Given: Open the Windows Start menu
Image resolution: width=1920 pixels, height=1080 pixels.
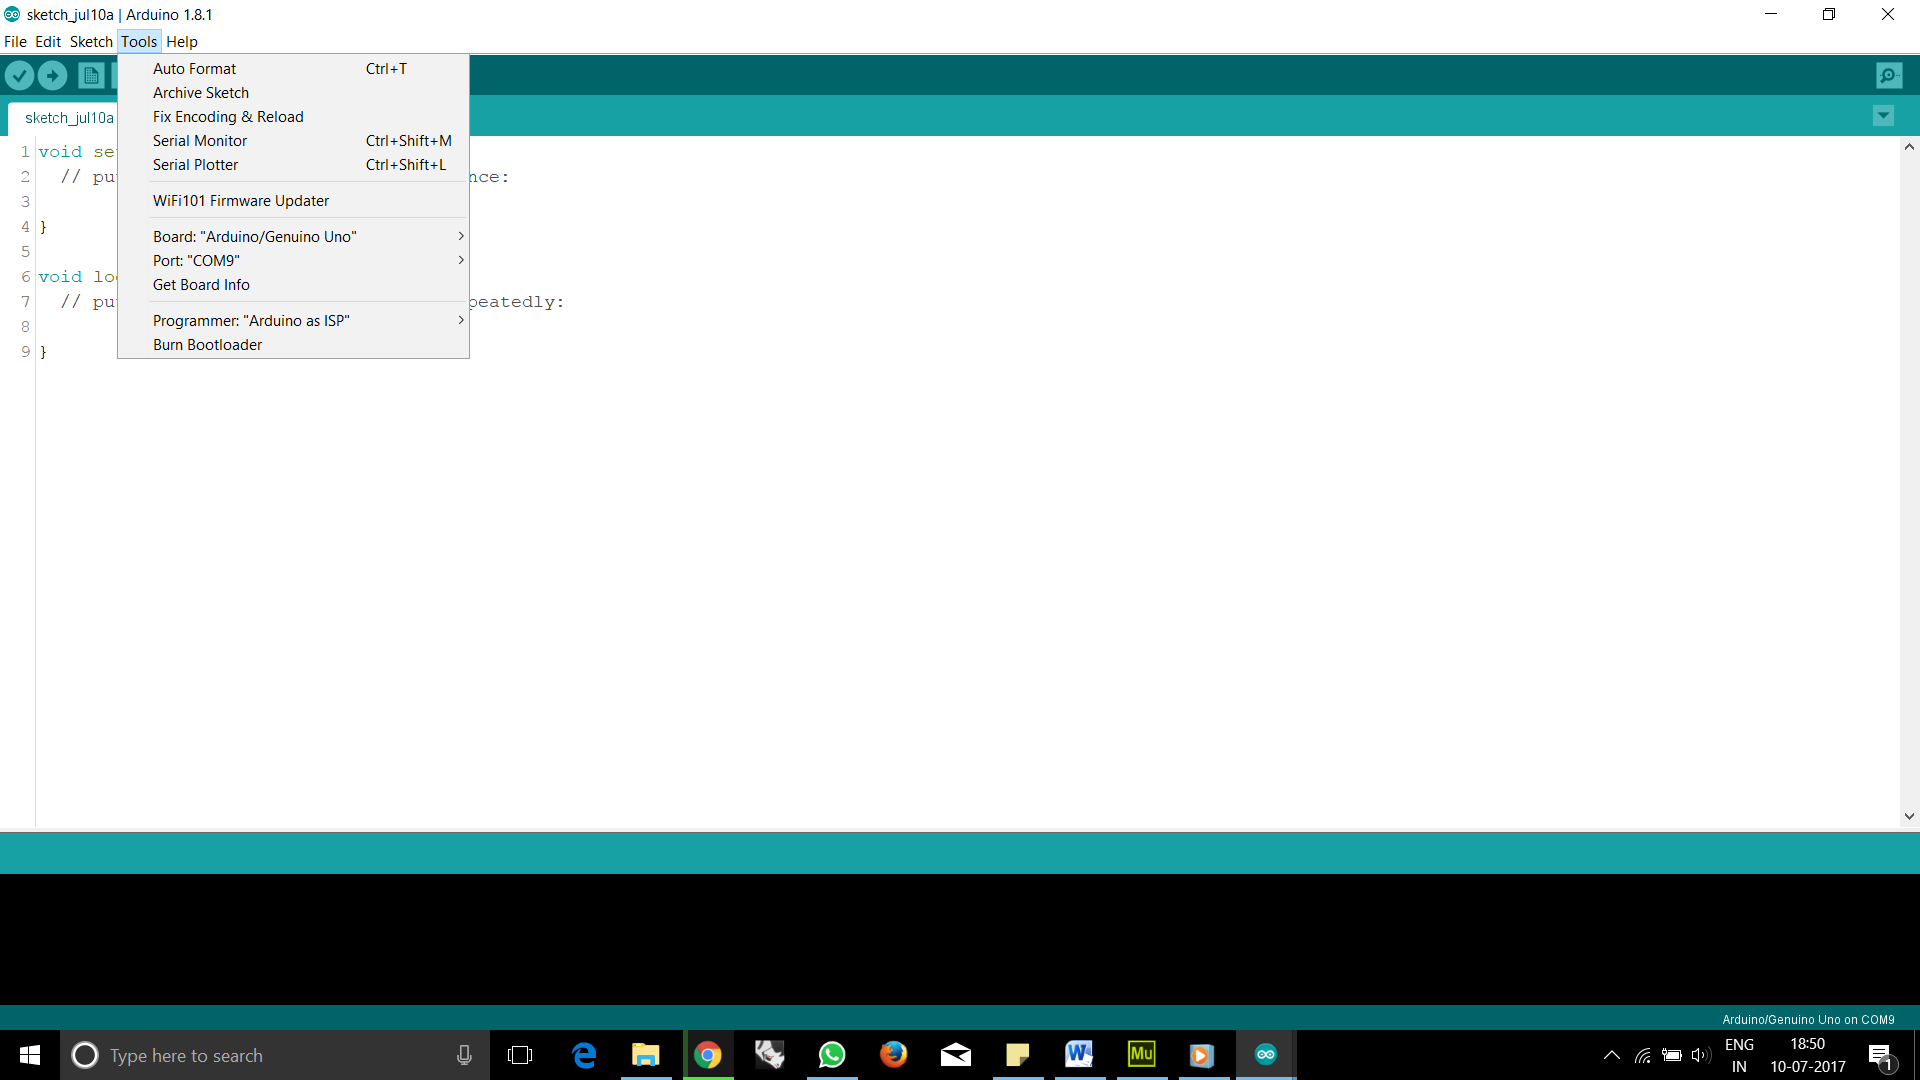Looking at the screenshot, I should tap(30, 1055).
